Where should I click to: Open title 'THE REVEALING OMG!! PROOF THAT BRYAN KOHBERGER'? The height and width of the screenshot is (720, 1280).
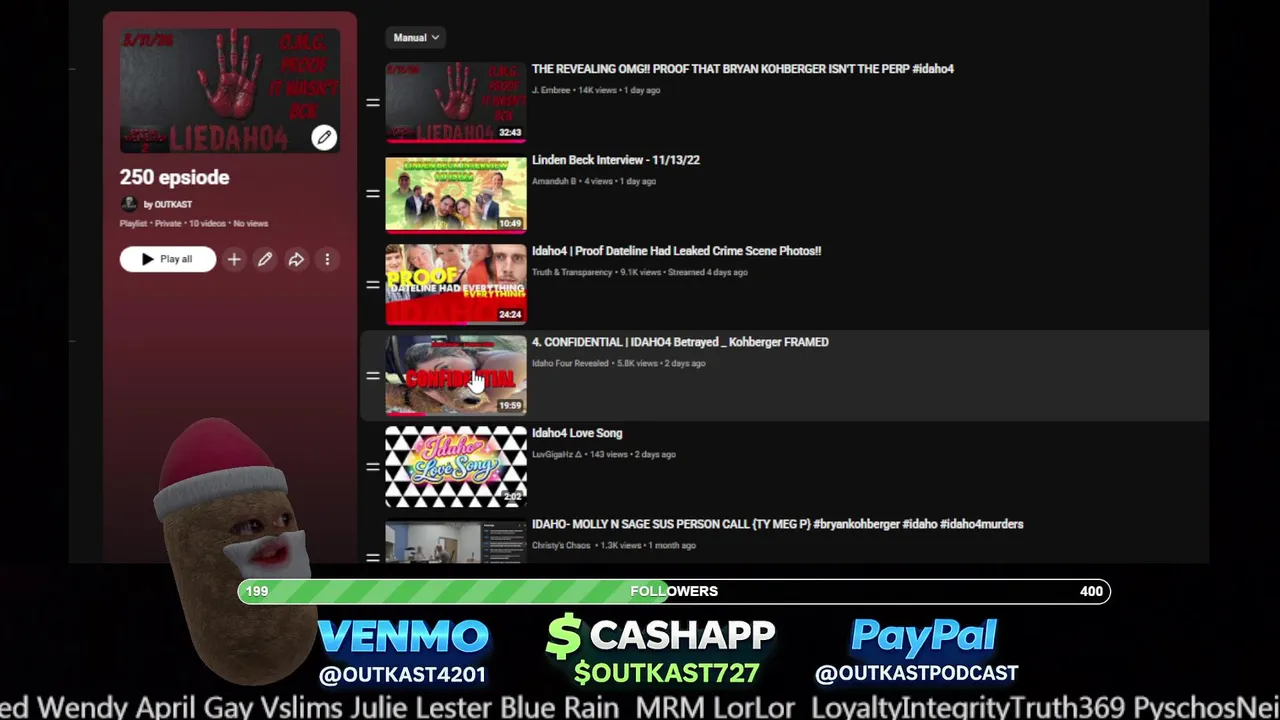tap(742, 69)
